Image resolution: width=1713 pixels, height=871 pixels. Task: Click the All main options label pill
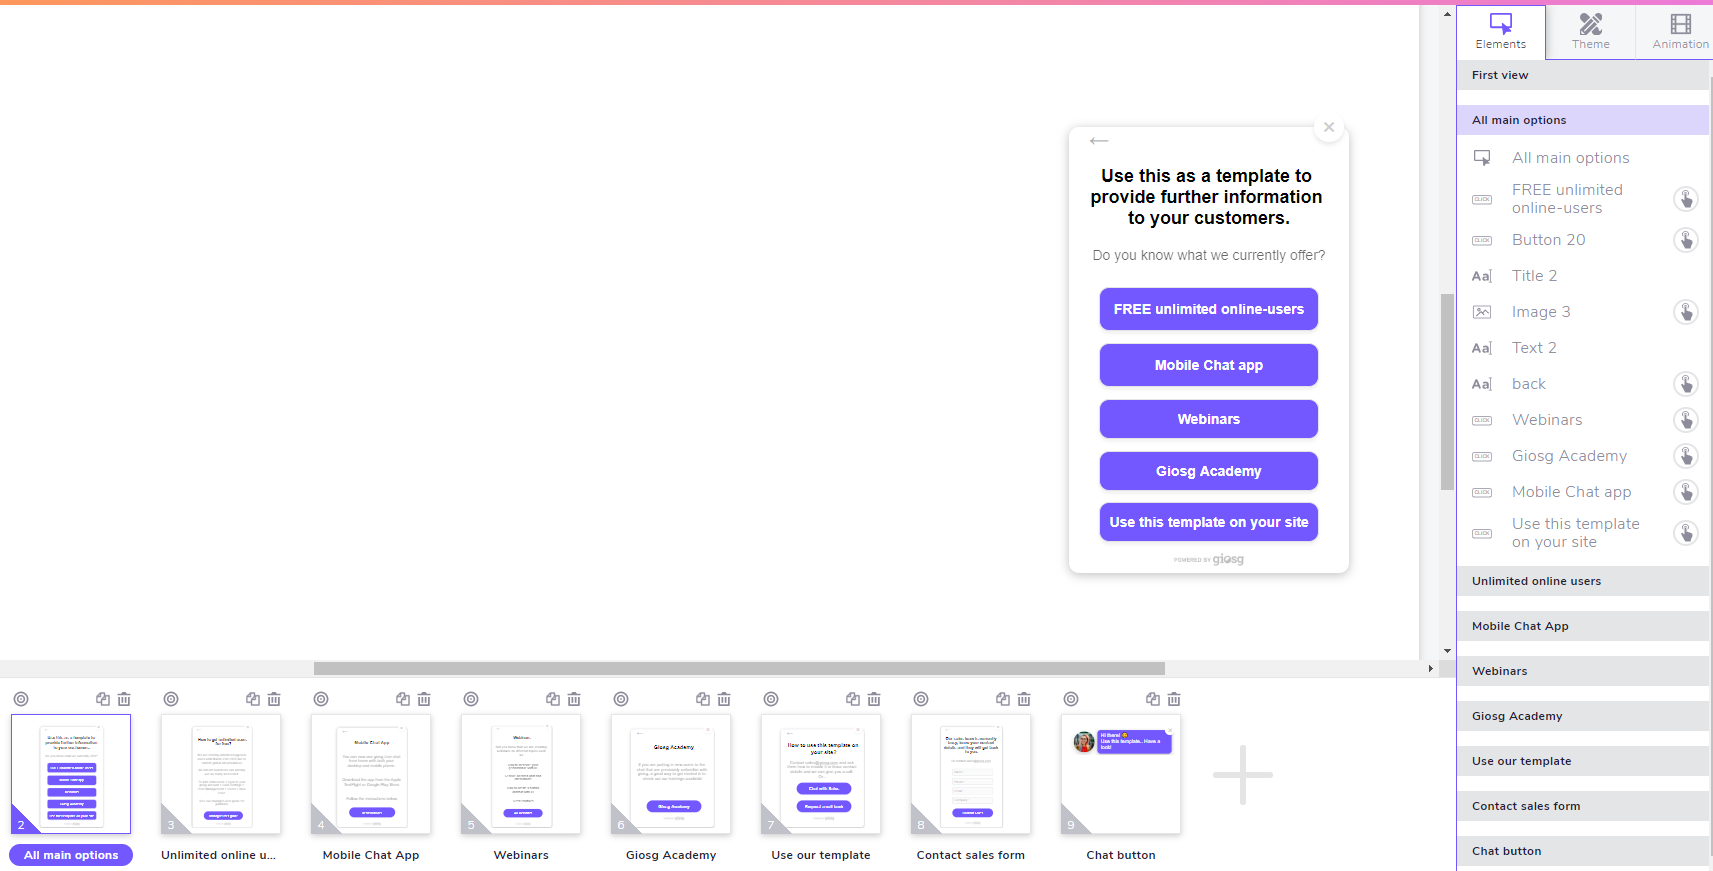(x=71, y=855)
